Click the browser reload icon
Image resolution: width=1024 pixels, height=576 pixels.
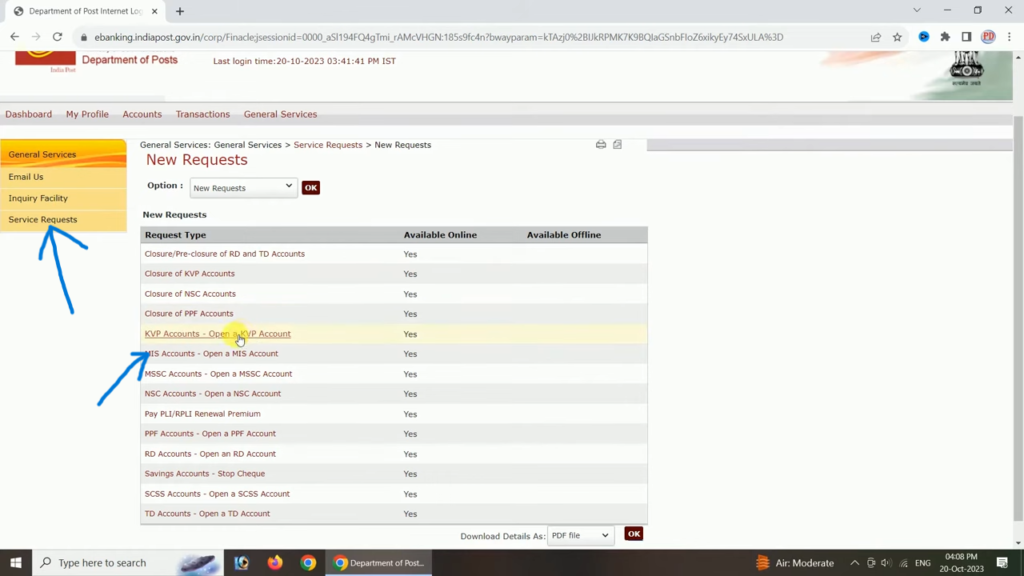(57, 34)
